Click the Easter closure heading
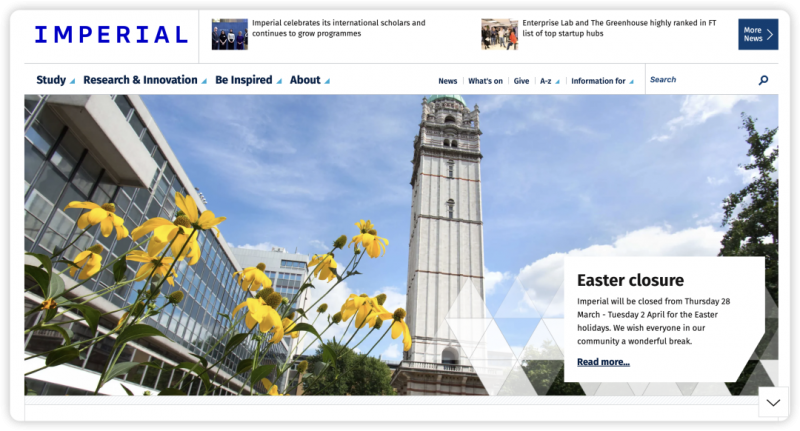Screen dimensions: 800x431 (x=630, y=280)
